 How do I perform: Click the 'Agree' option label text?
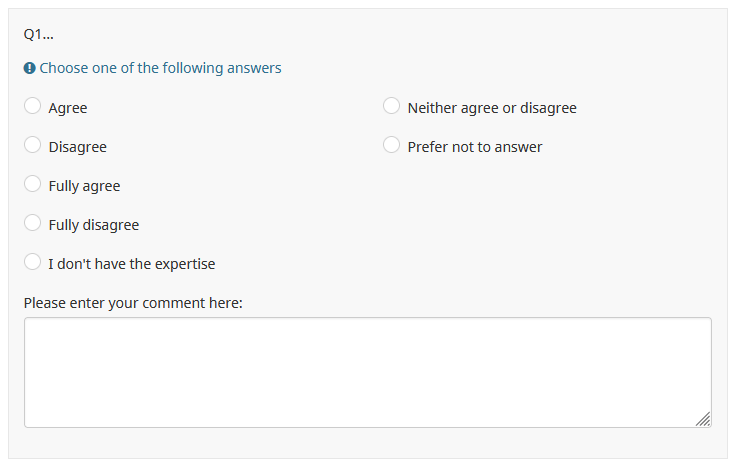point(68,108)
